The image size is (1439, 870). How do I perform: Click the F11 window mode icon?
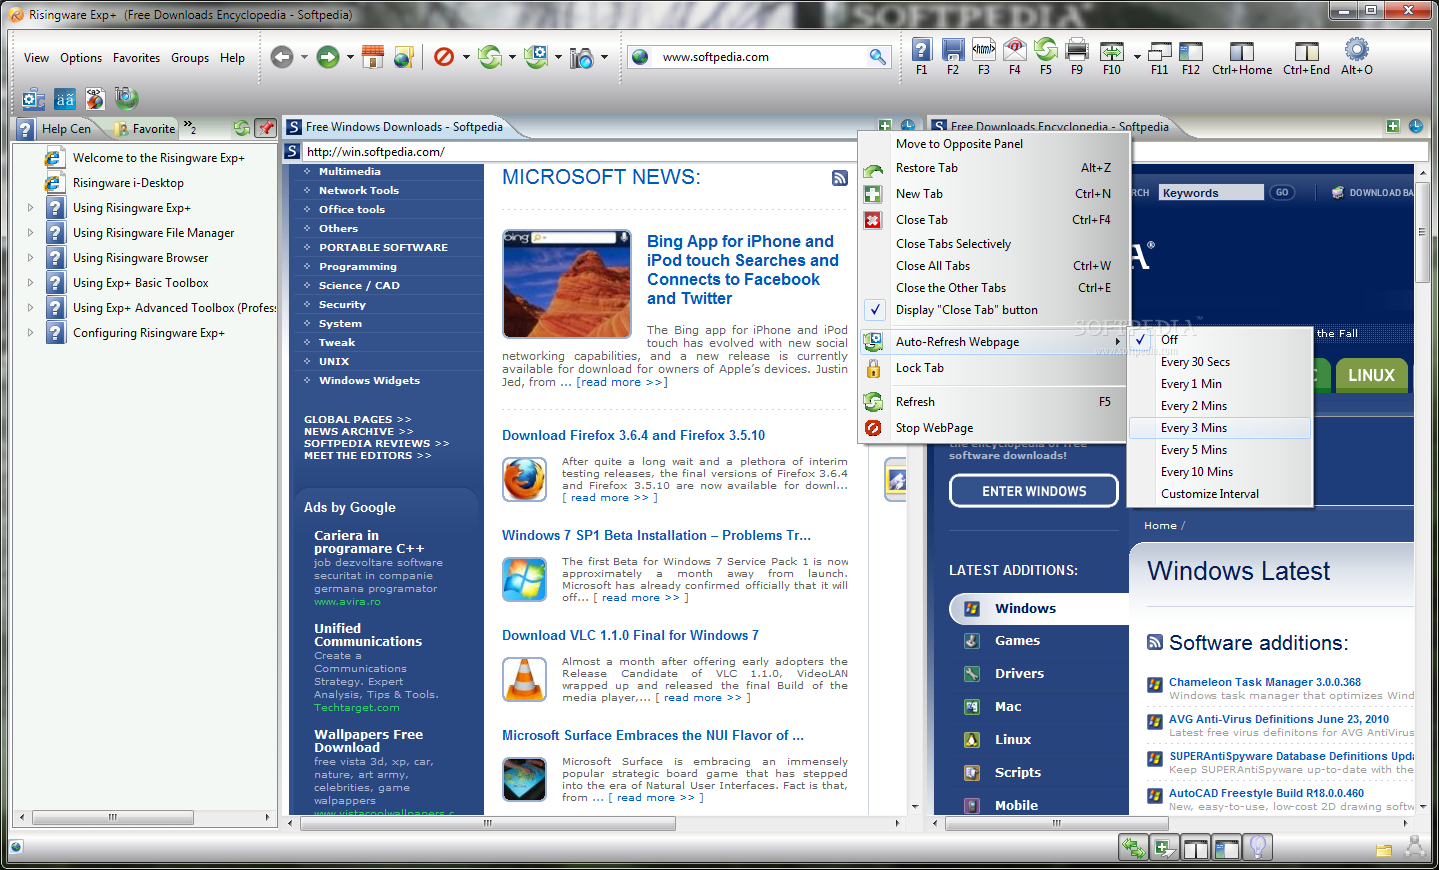1160,51
